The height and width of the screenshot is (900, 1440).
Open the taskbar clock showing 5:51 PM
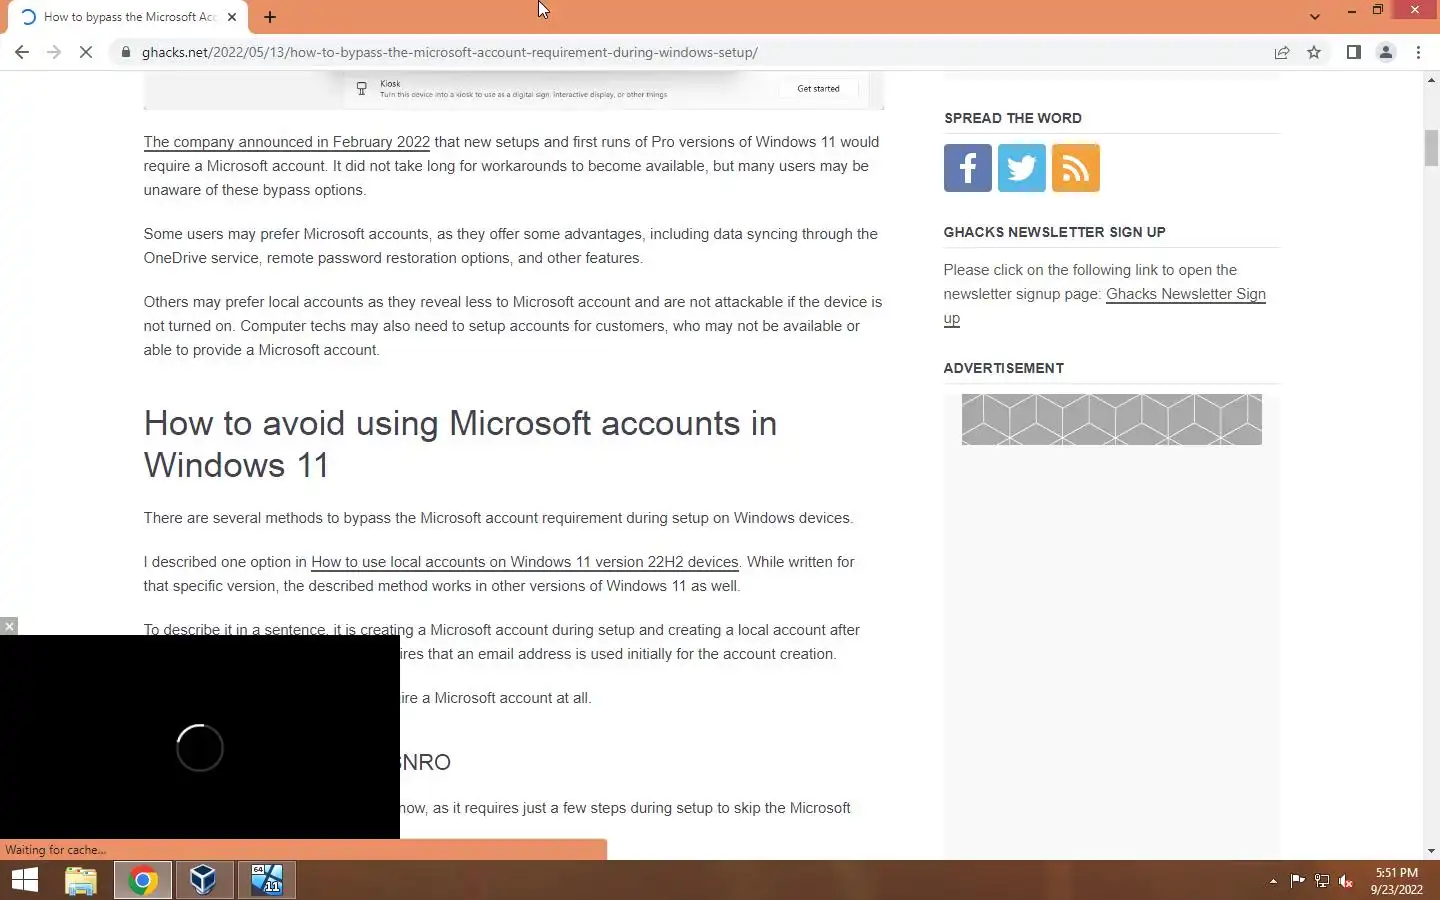click(1397, 881)
